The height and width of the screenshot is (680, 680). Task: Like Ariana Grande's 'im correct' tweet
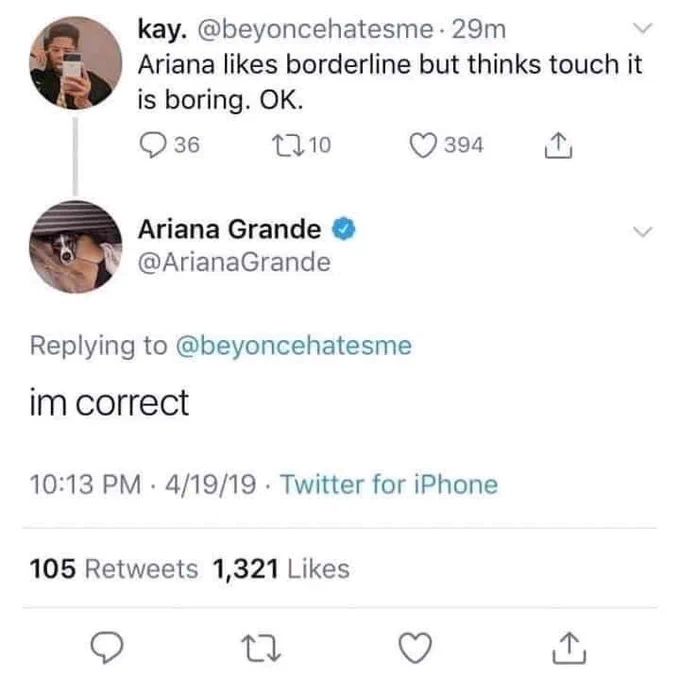click(x=415, y=647)
